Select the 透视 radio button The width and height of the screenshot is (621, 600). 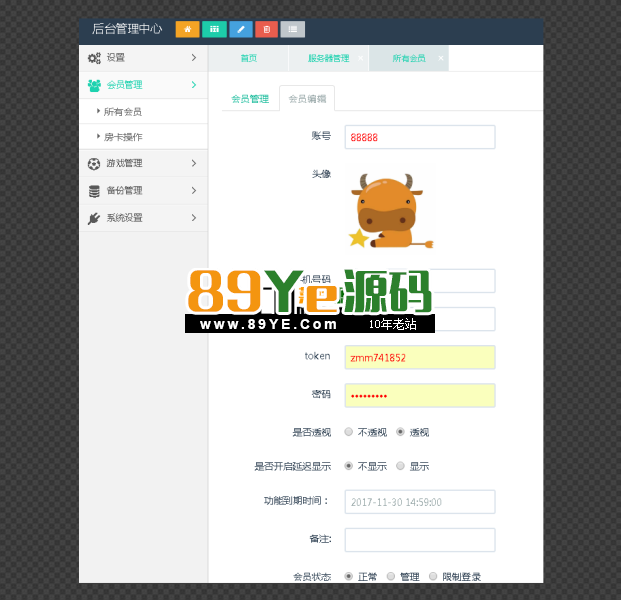pyautogui.click(x=400, y=432)
